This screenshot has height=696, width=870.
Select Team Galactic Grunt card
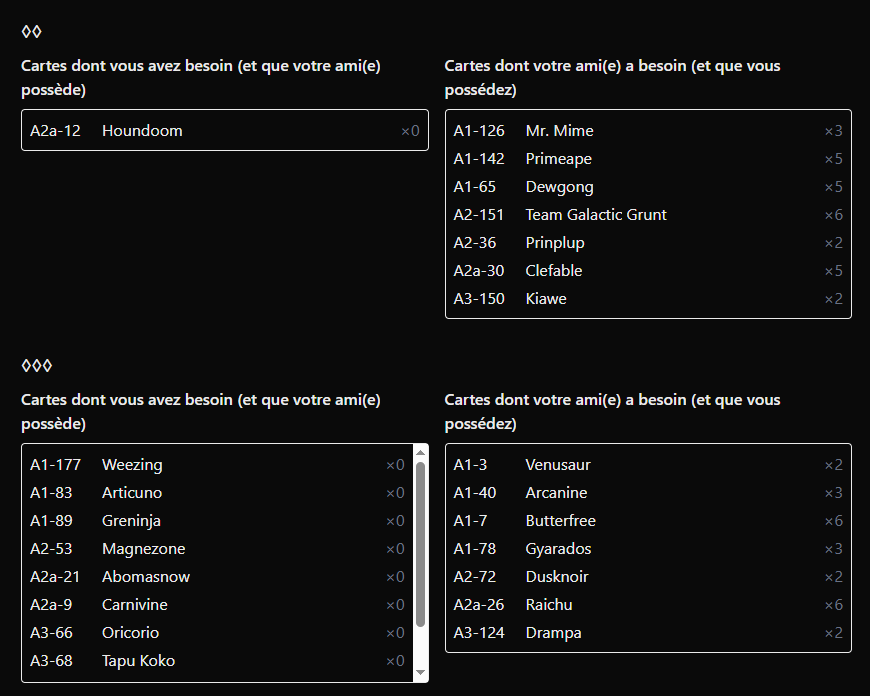(x=647, y=215)
